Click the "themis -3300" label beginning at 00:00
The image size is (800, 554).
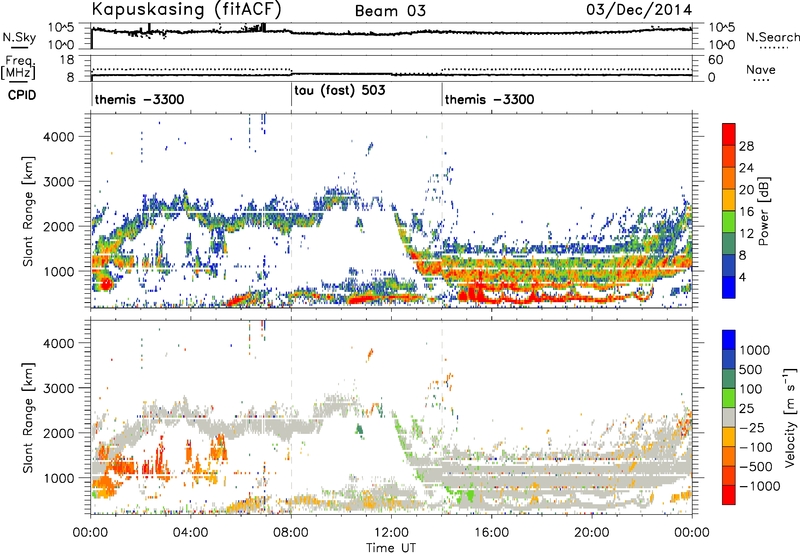[139, 99]
